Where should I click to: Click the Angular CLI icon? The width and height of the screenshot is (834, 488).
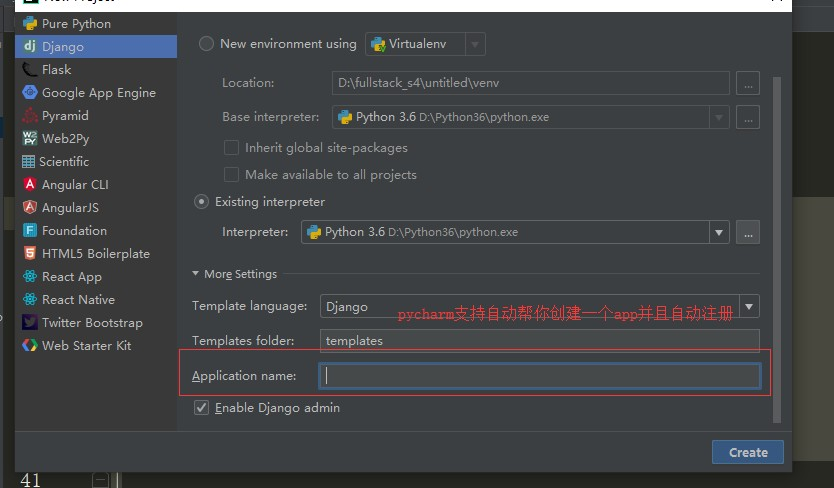click(x=30, y=184)
